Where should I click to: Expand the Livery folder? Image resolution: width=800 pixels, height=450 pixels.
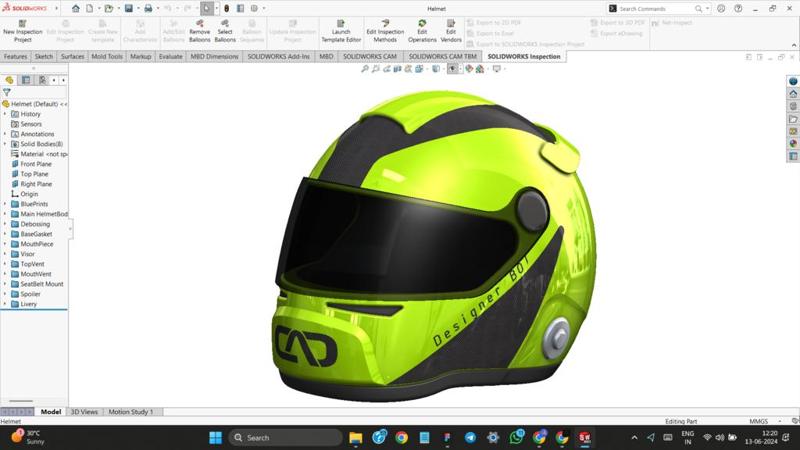(5, 304)
